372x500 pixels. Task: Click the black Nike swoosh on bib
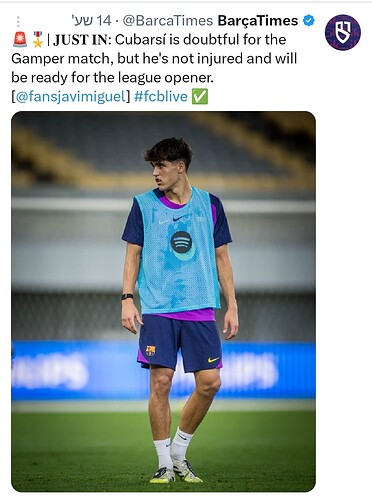[180, 218]
